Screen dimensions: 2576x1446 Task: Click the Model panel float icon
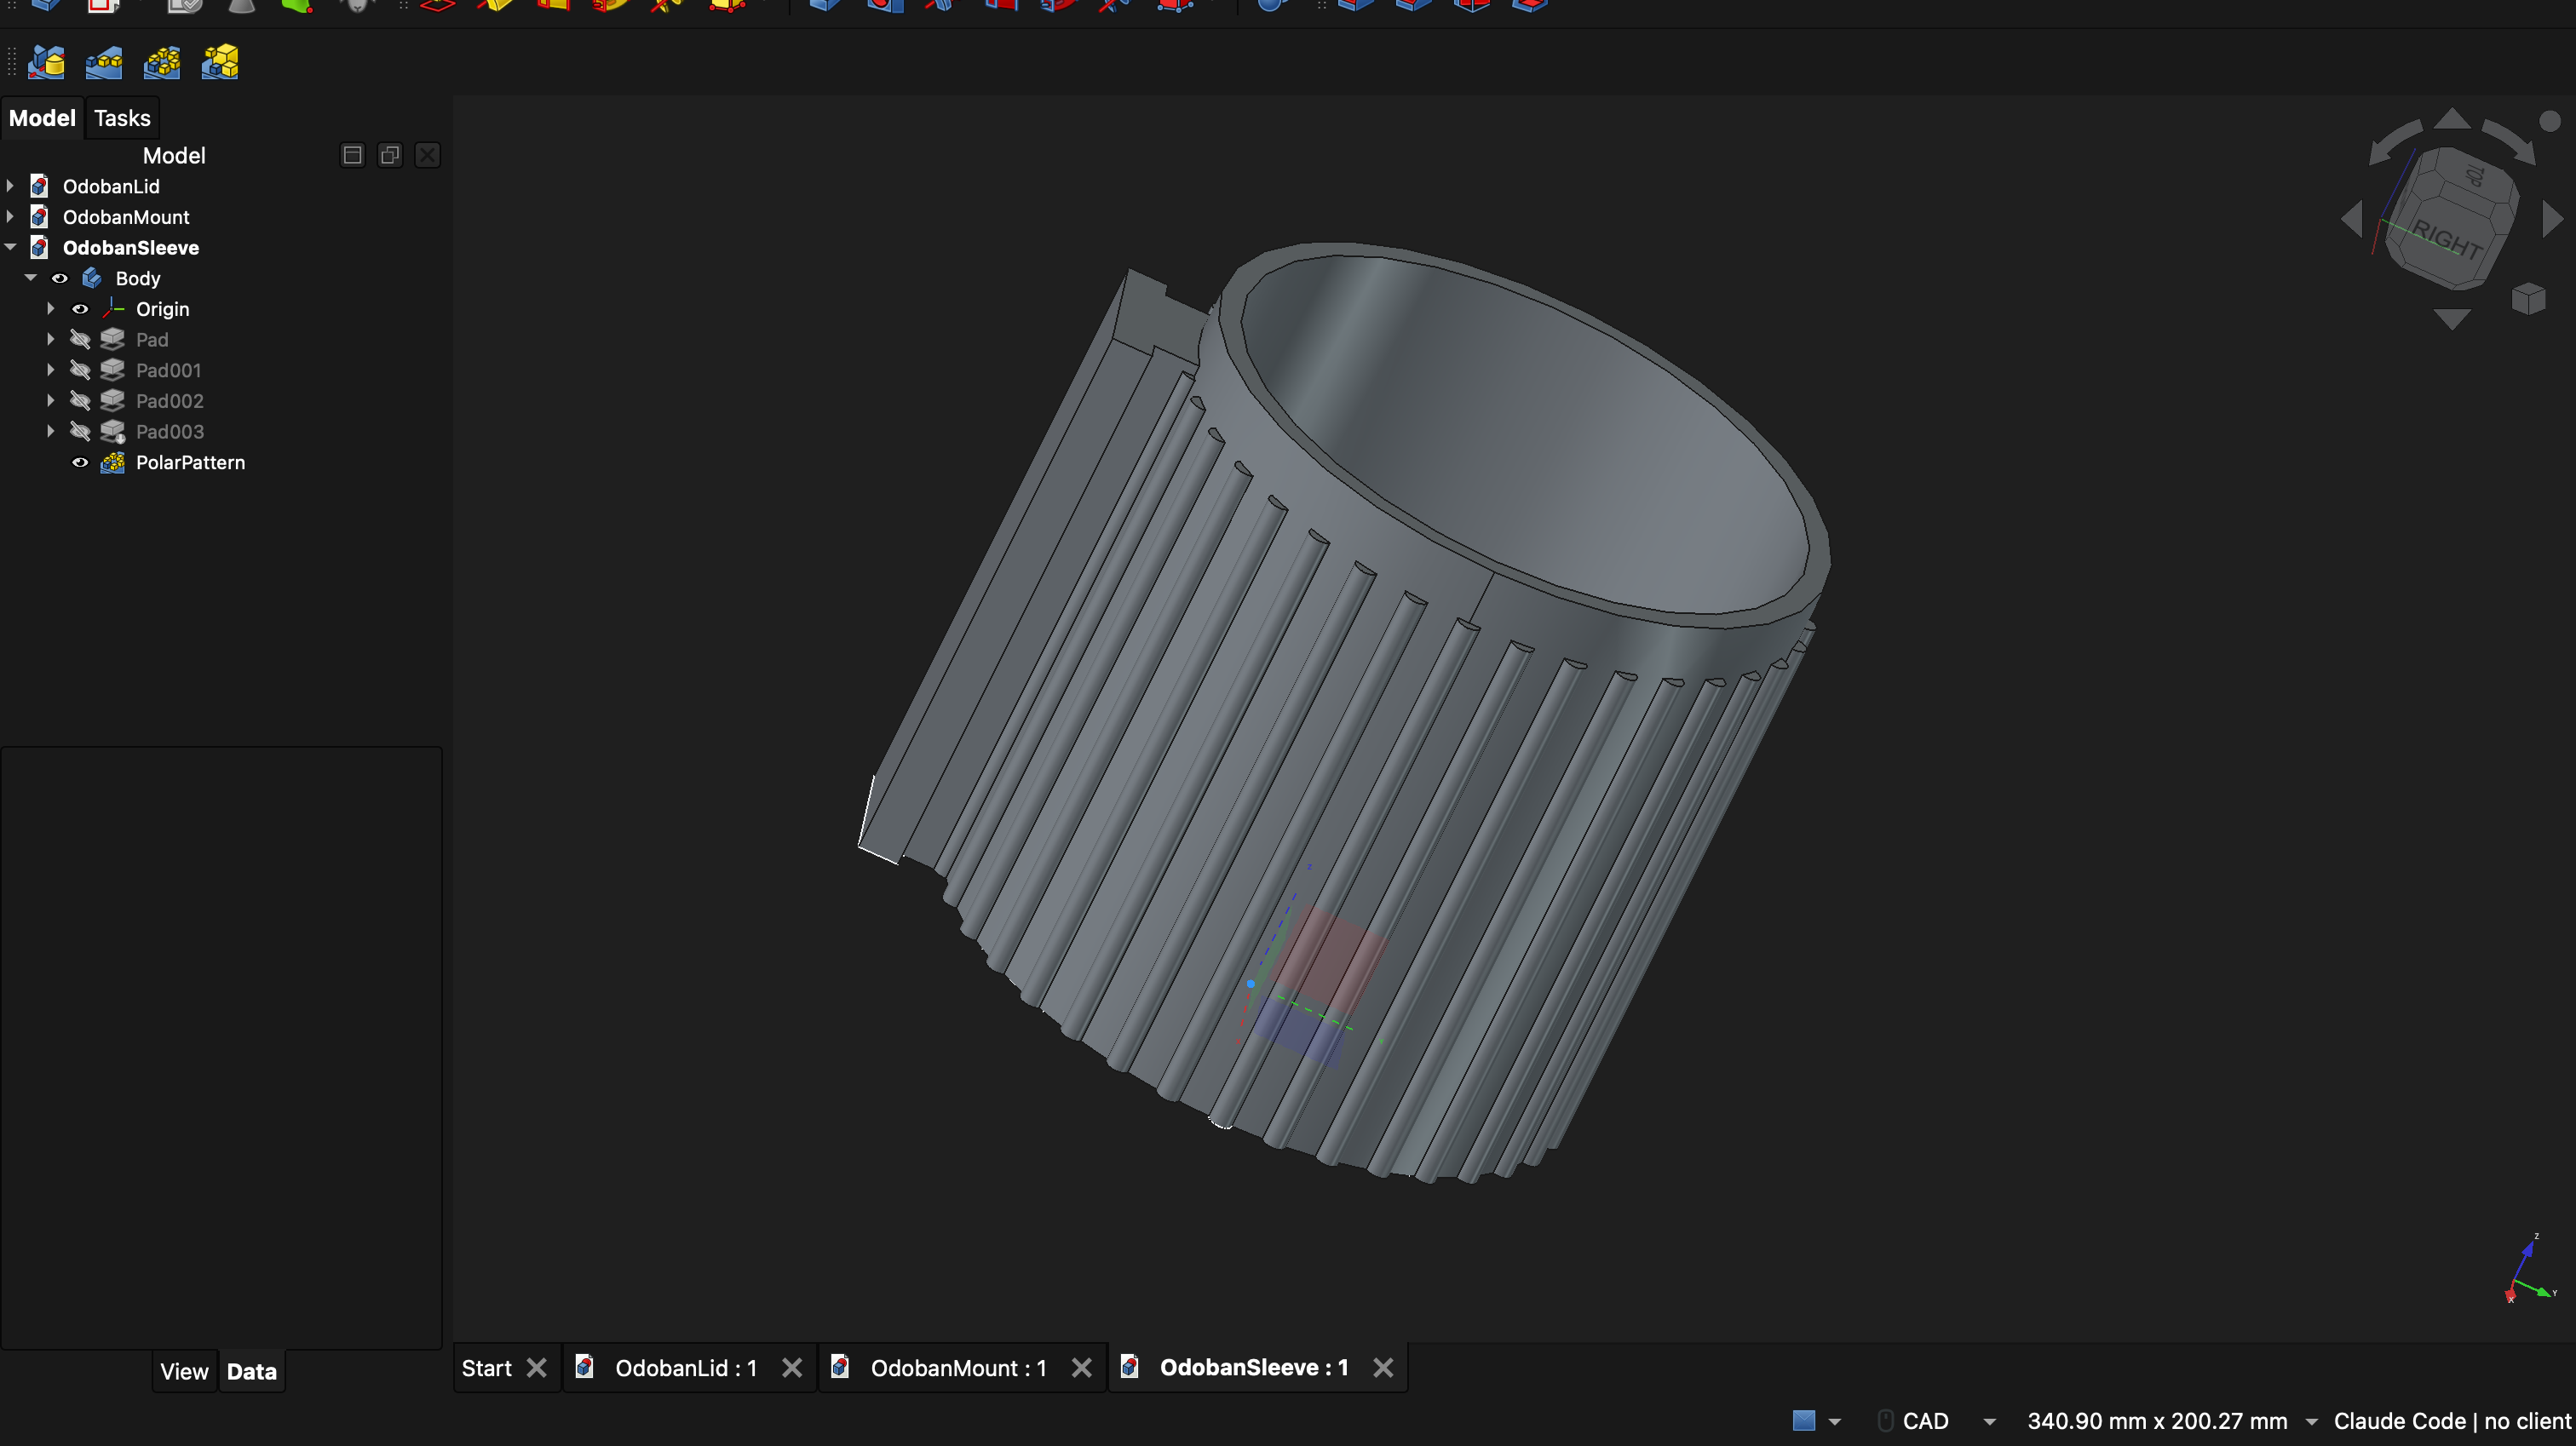[x=390, y=155]
